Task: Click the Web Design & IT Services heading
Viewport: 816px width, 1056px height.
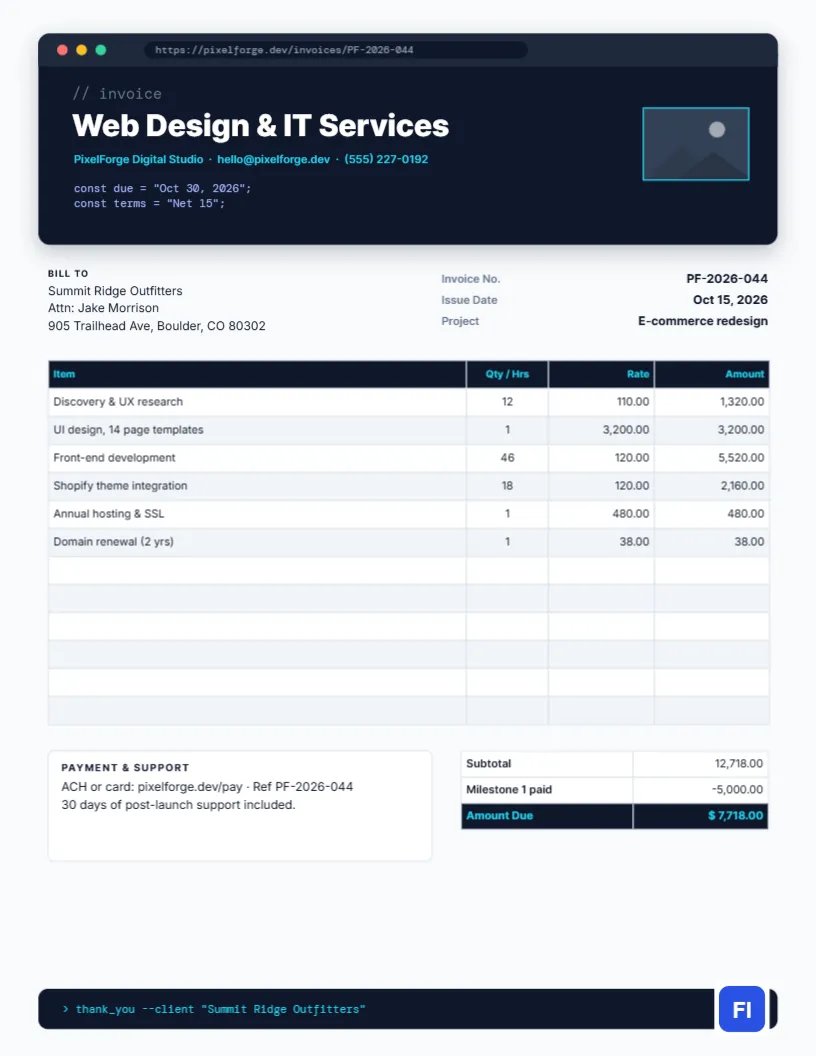Action: 261,126
